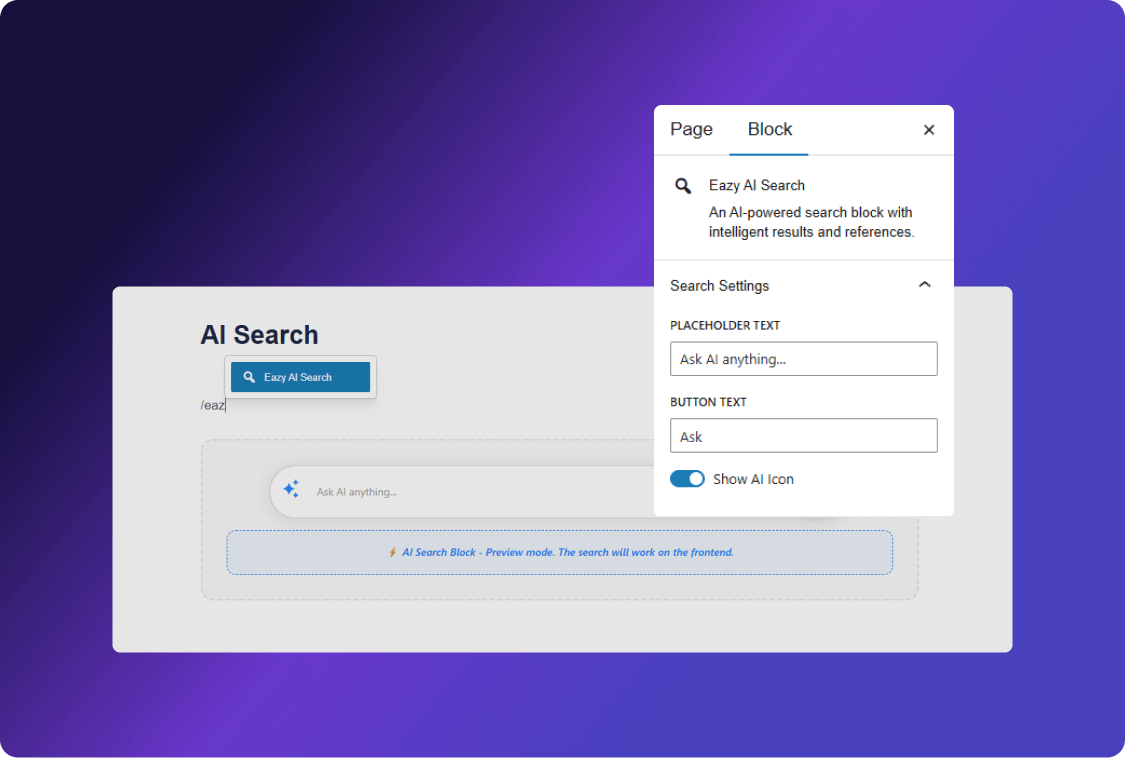The width and height of the screenshot is (1125, 758).
Task: Insert the Eazy AI Search block suggestion
Action: 300,377
